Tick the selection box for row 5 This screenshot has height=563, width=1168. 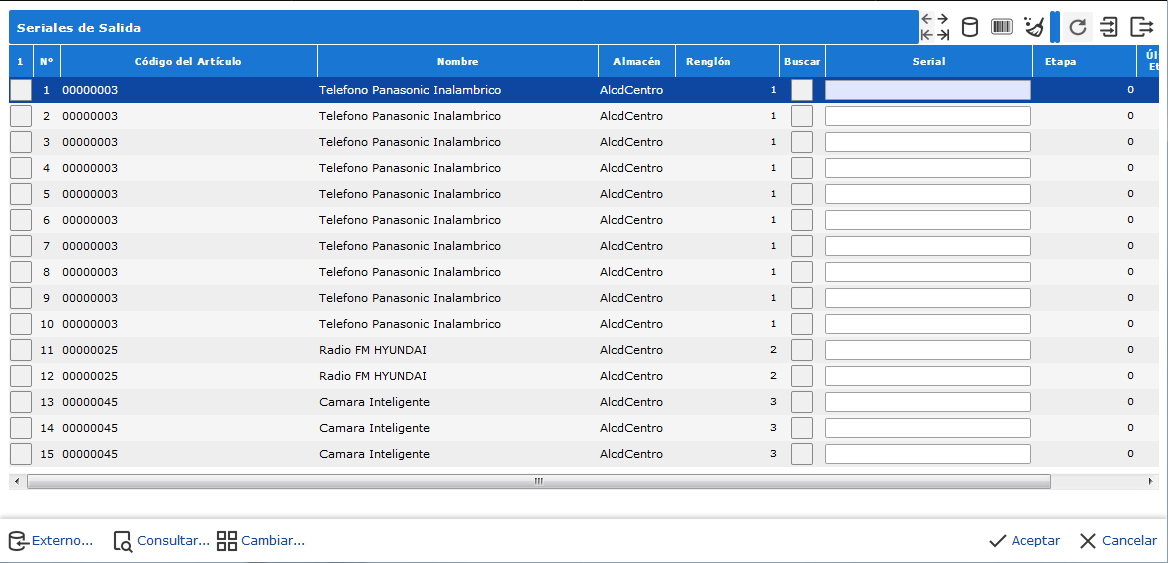pyautogui.click(x=21, y=194)
